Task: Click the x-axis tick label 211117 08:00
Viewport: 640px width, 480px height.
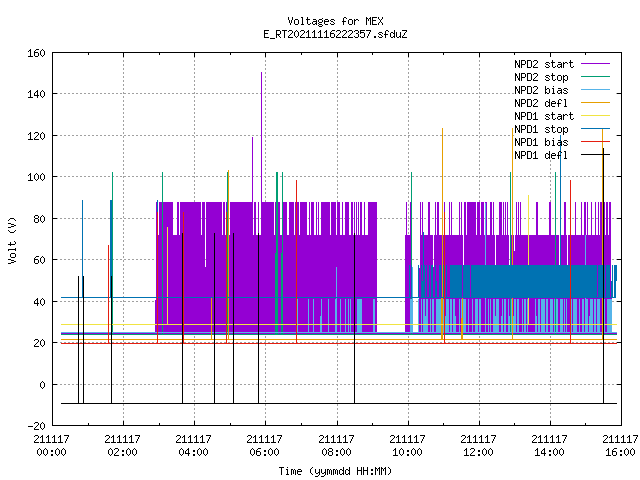Action: pyautogui.click(x=336, y=446)
